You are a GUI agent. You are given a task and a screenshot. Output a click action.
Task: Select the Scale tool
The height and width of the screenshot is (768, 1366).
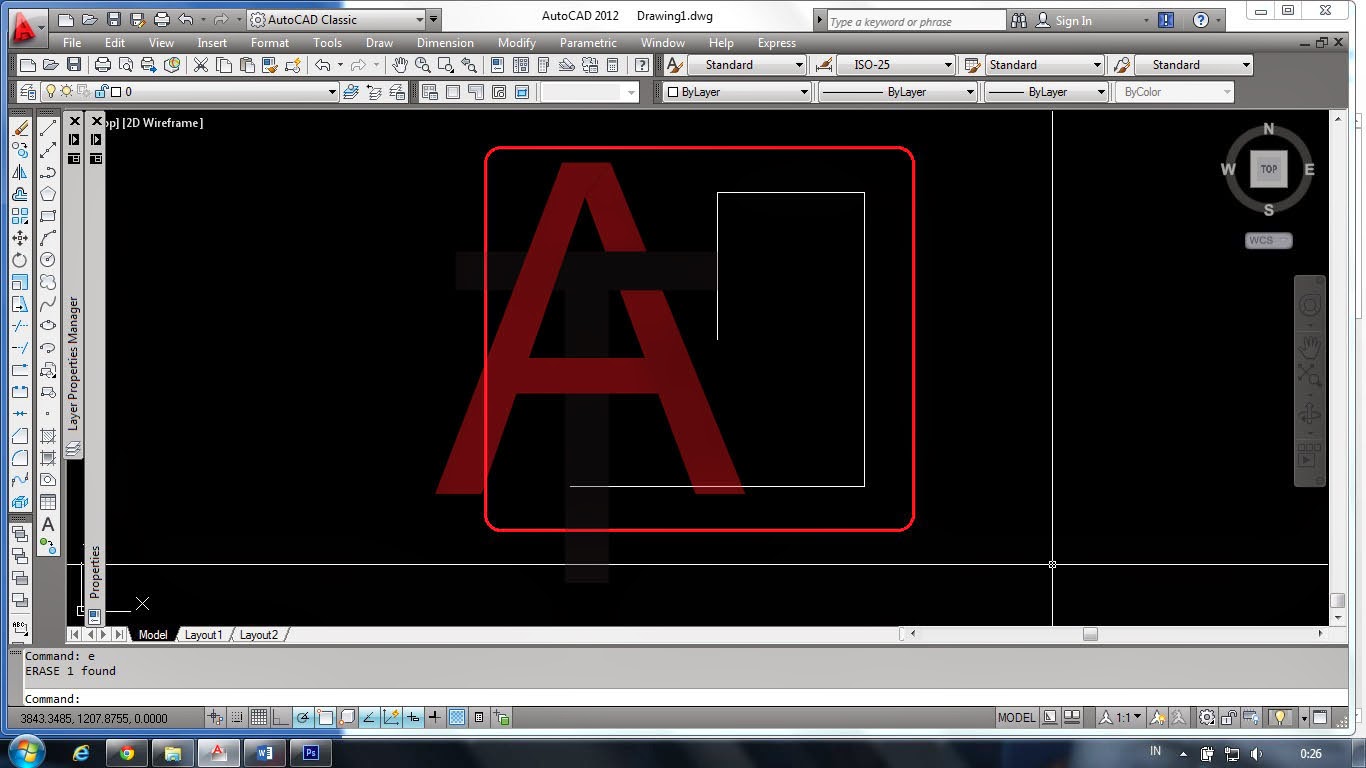20,282
